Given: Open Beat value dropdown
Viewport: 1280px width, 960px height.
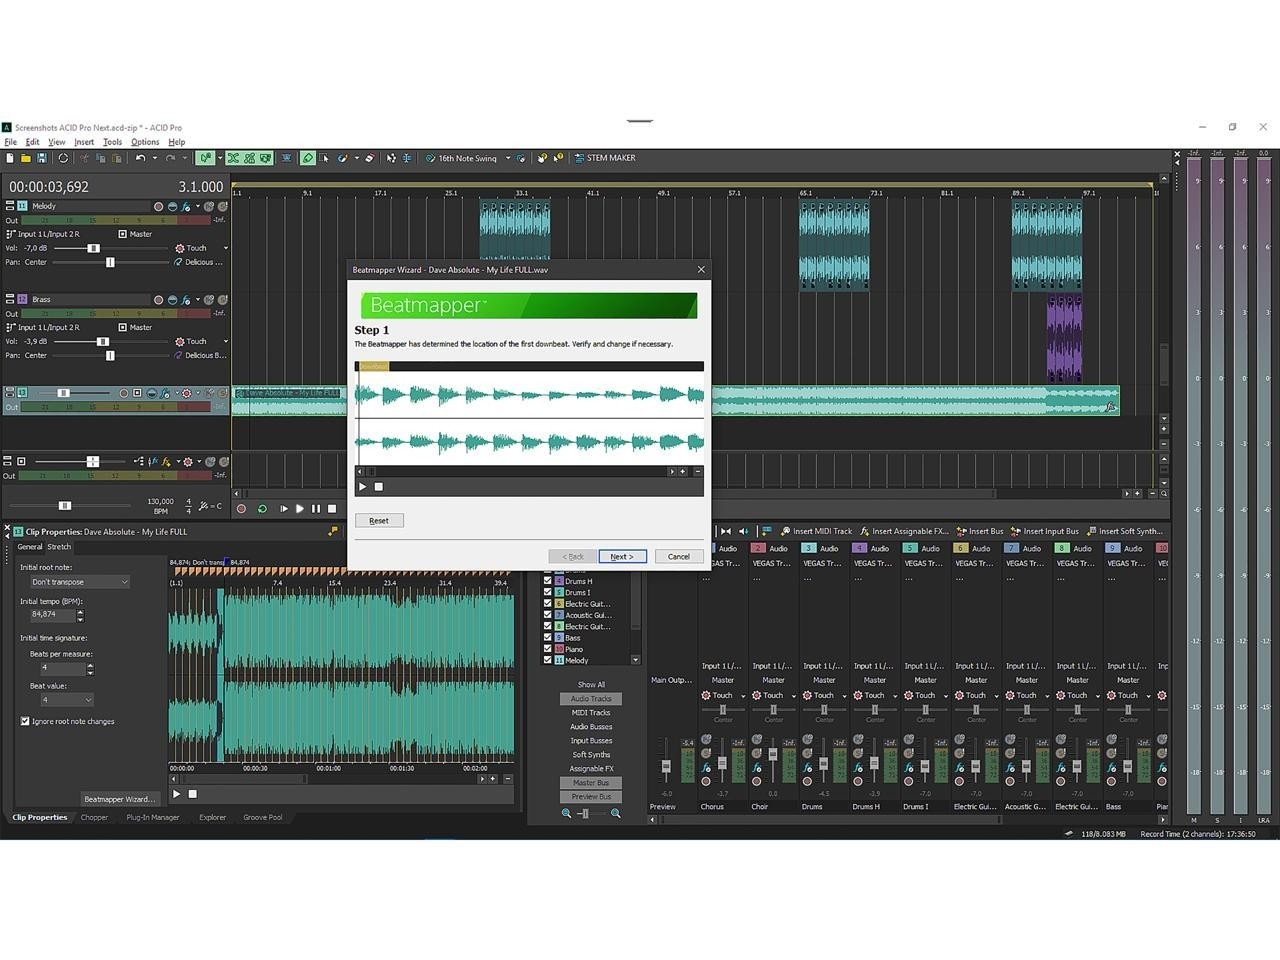Looking at the screenshot, I should click(x=66, y=700).
